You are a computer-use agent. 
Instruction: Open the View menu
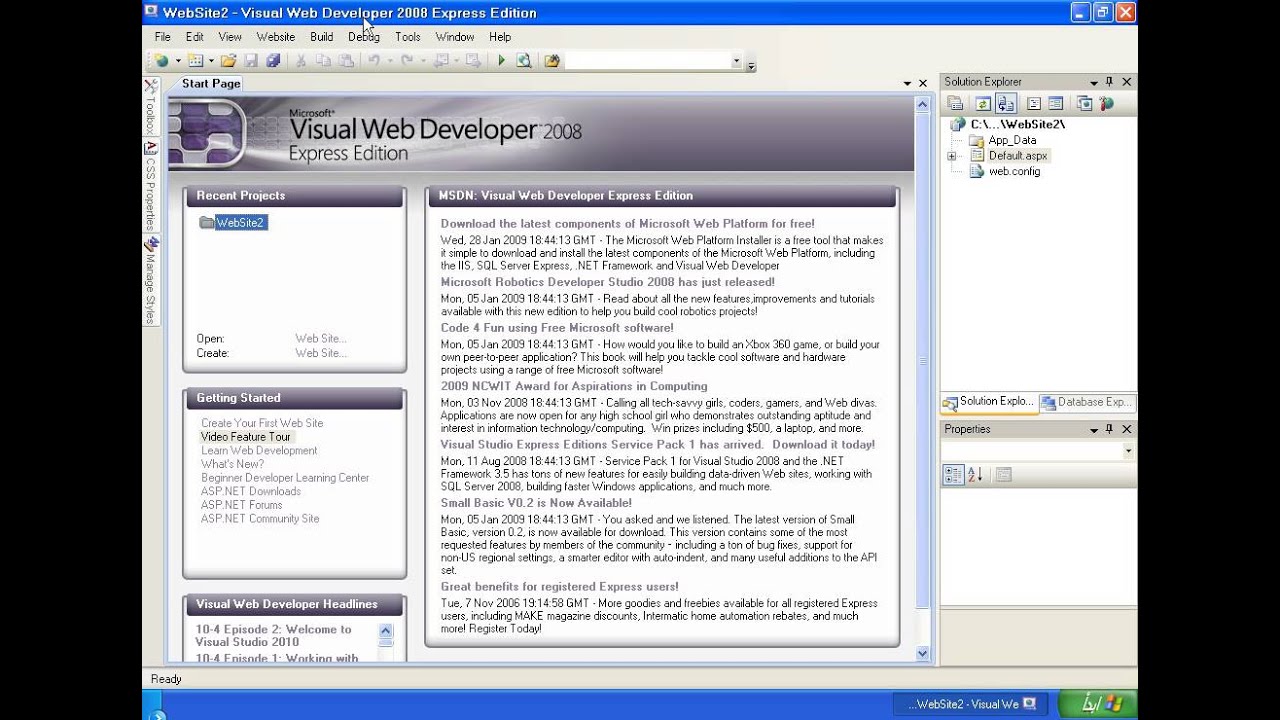(230, 37)
